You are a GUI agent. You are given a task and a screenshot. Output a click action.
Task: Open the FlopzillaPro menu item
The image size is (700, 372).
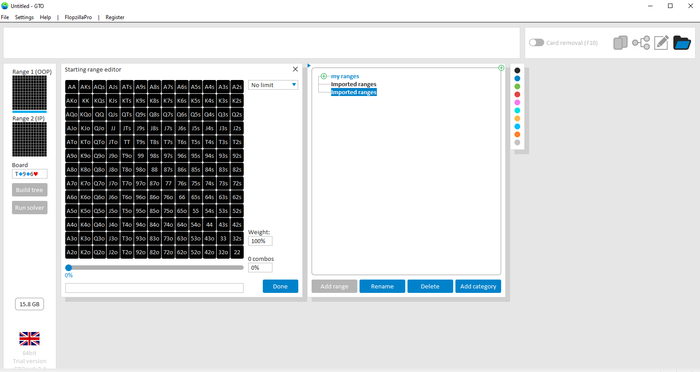coord(78,17)
